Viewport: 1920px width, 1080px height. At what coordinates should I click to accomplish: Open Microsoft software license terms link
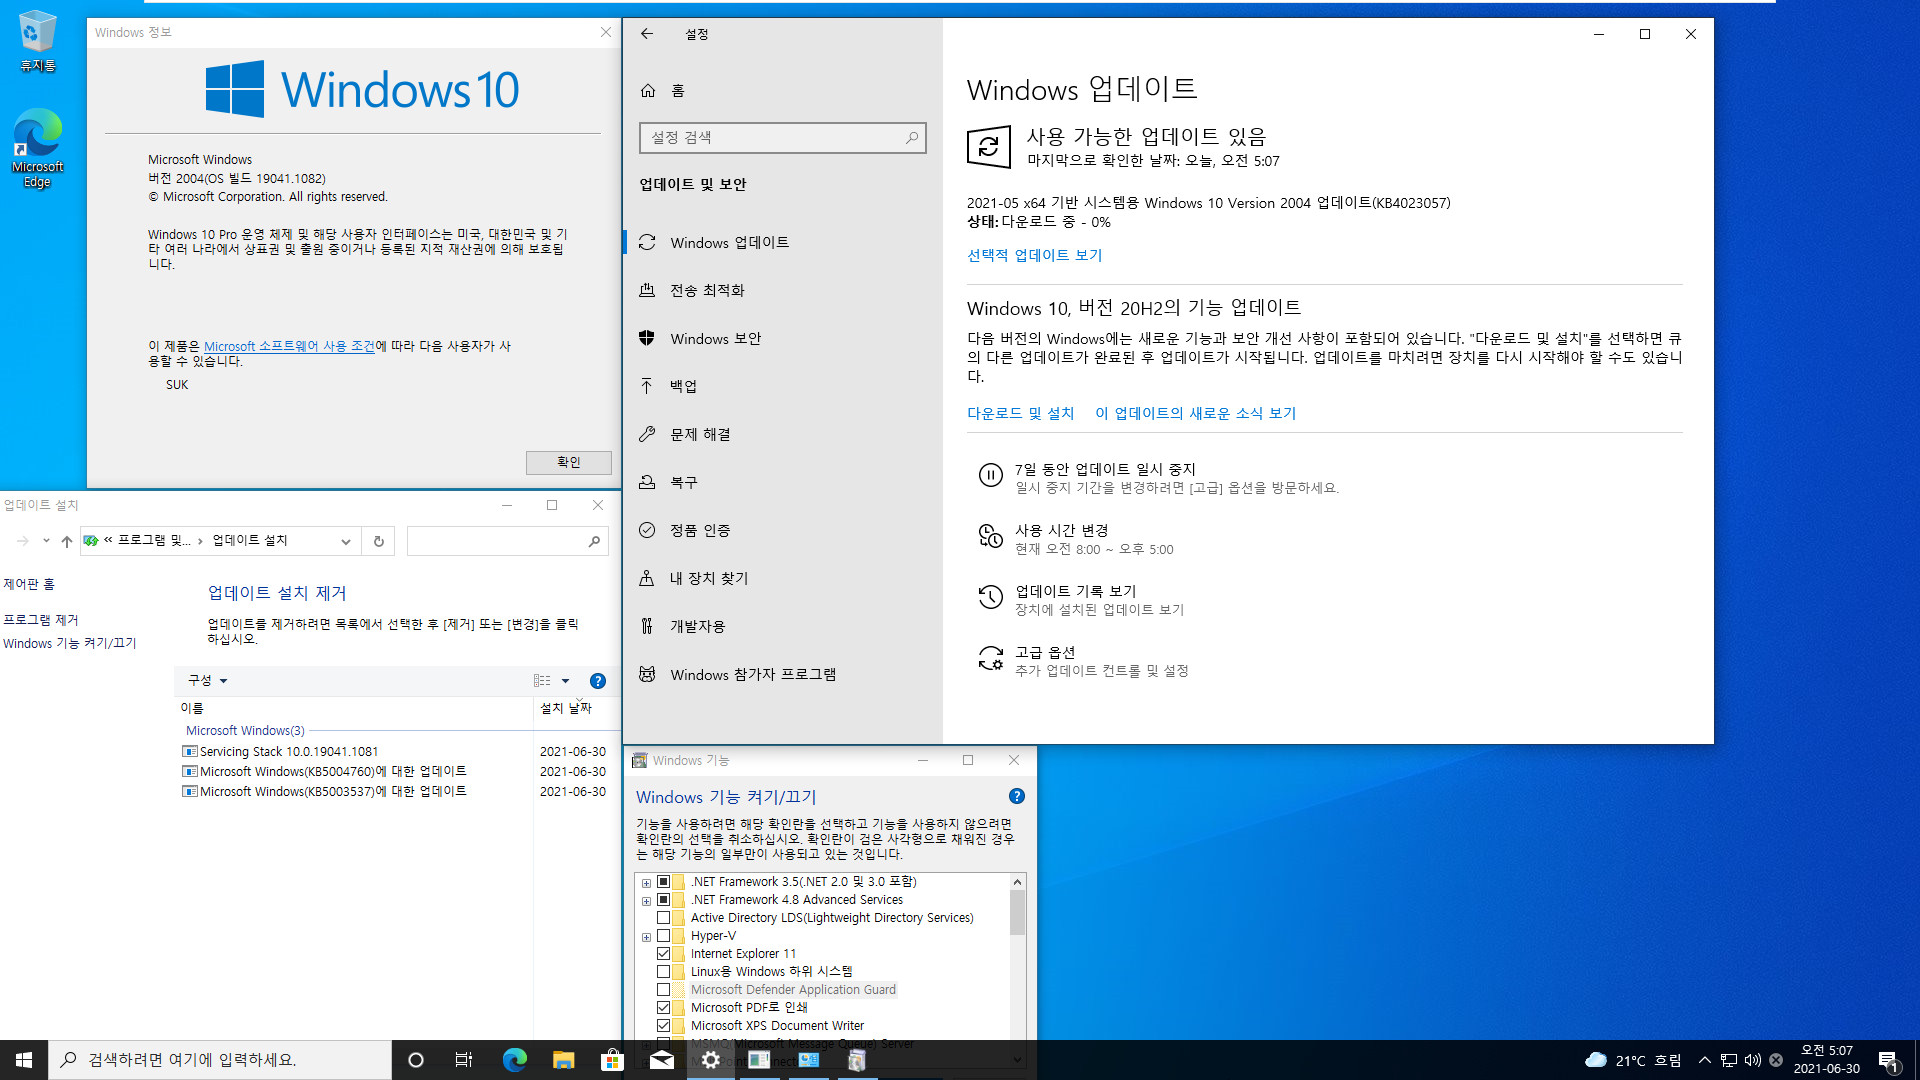point(289,347)
